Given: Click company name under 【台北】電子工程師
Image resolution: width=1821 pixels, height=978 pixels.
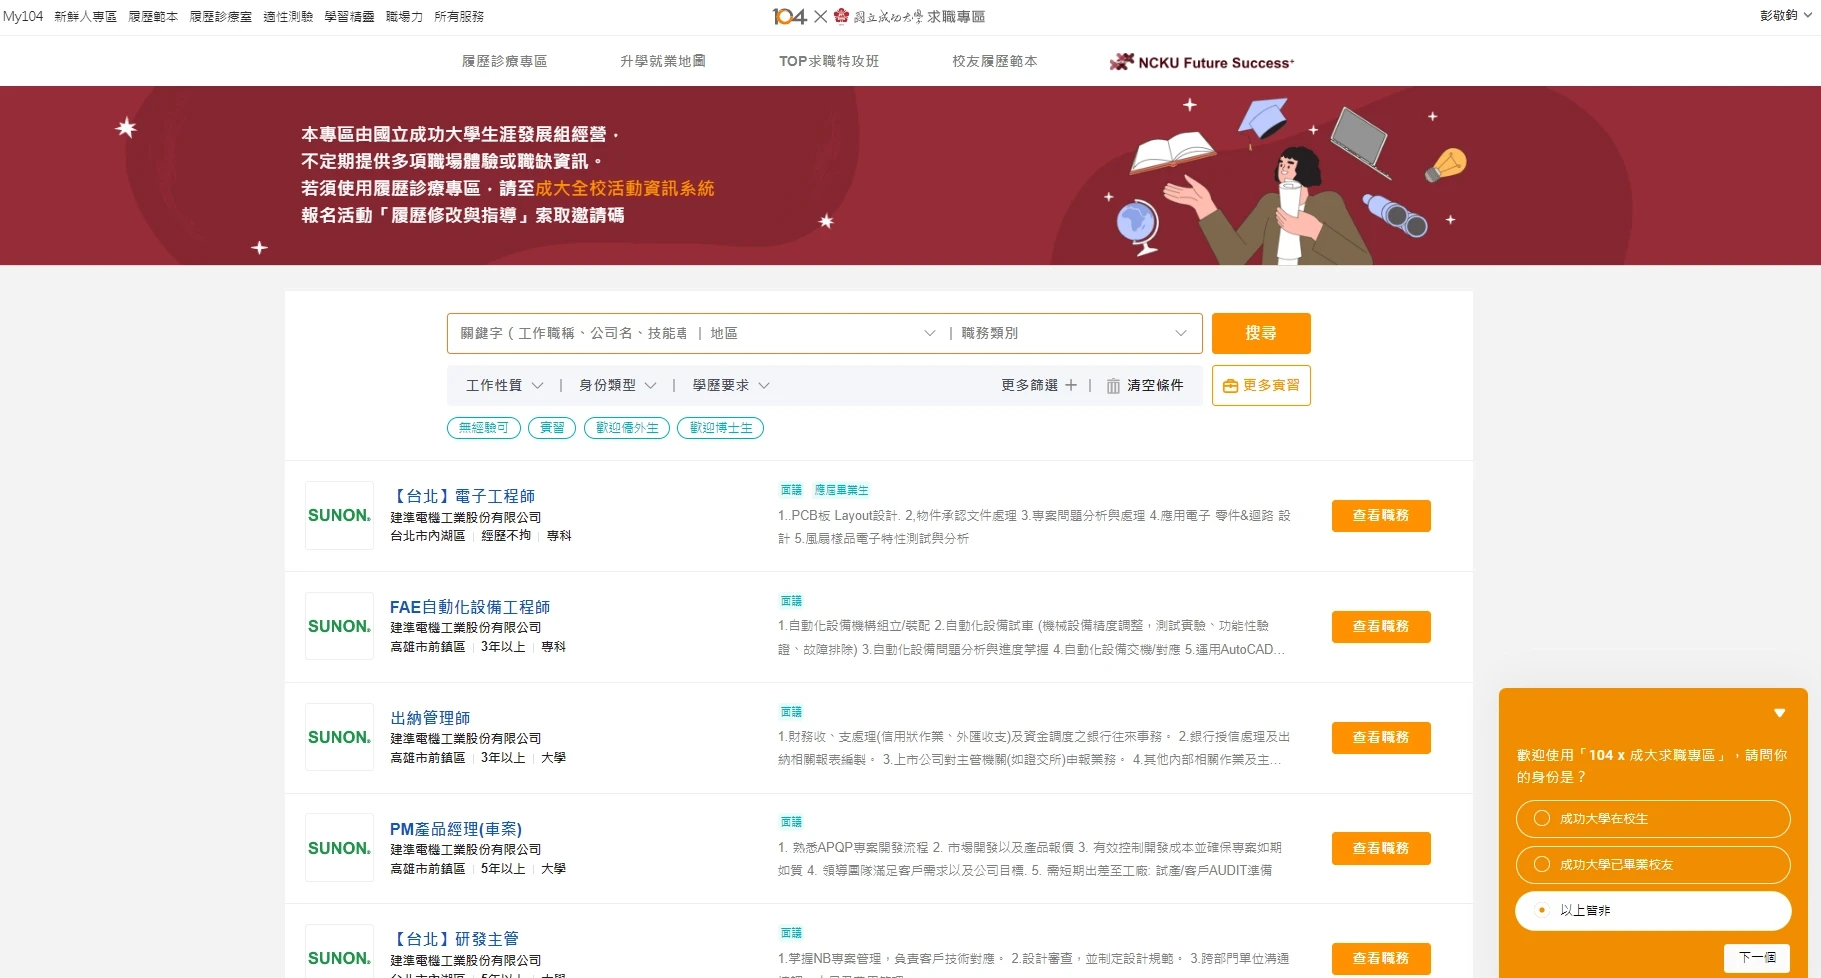Looking at the screenshot, I should point(466,517).
